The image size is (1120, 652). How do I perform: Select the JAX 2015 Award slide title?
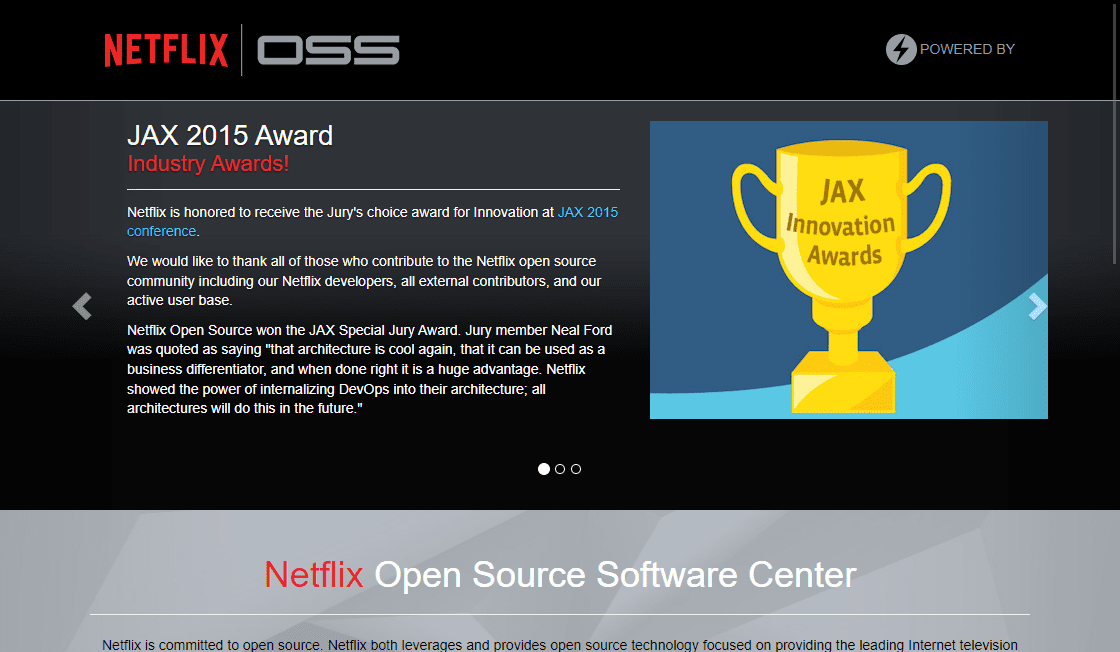pos(230,135)
